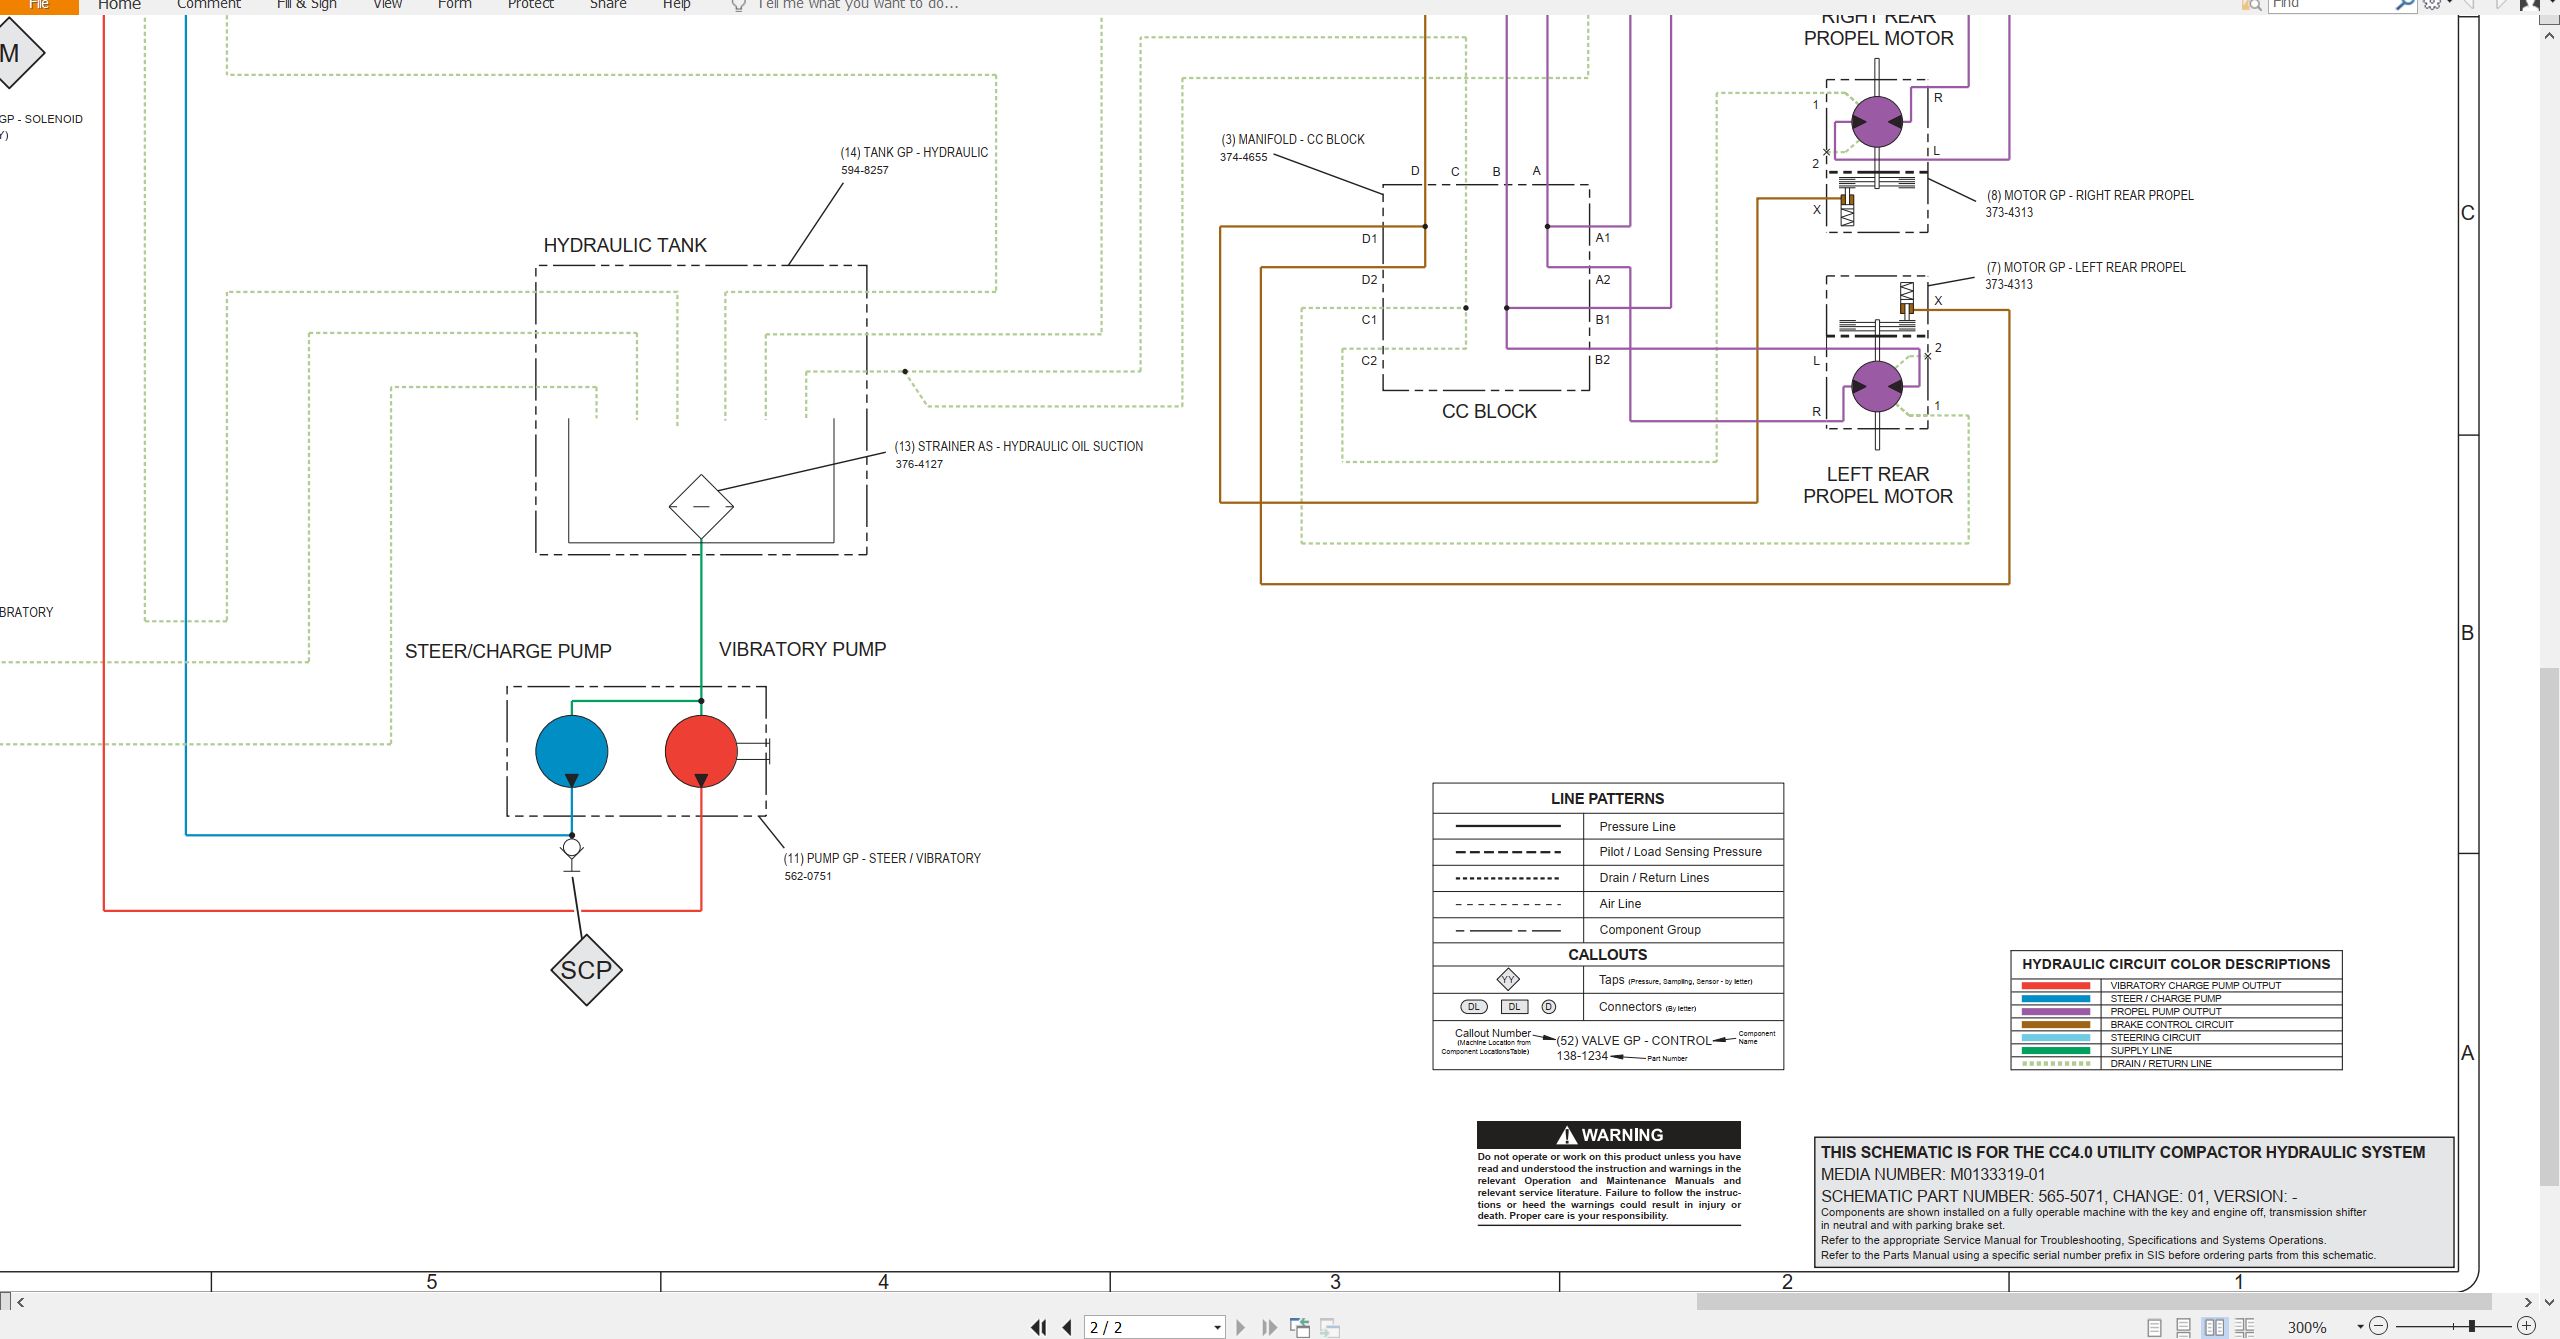Viewport: 2560px width, 1339px height.
Task: Click the 'VIBRATORY PUMP' label
Action: [x=802, y=649]
